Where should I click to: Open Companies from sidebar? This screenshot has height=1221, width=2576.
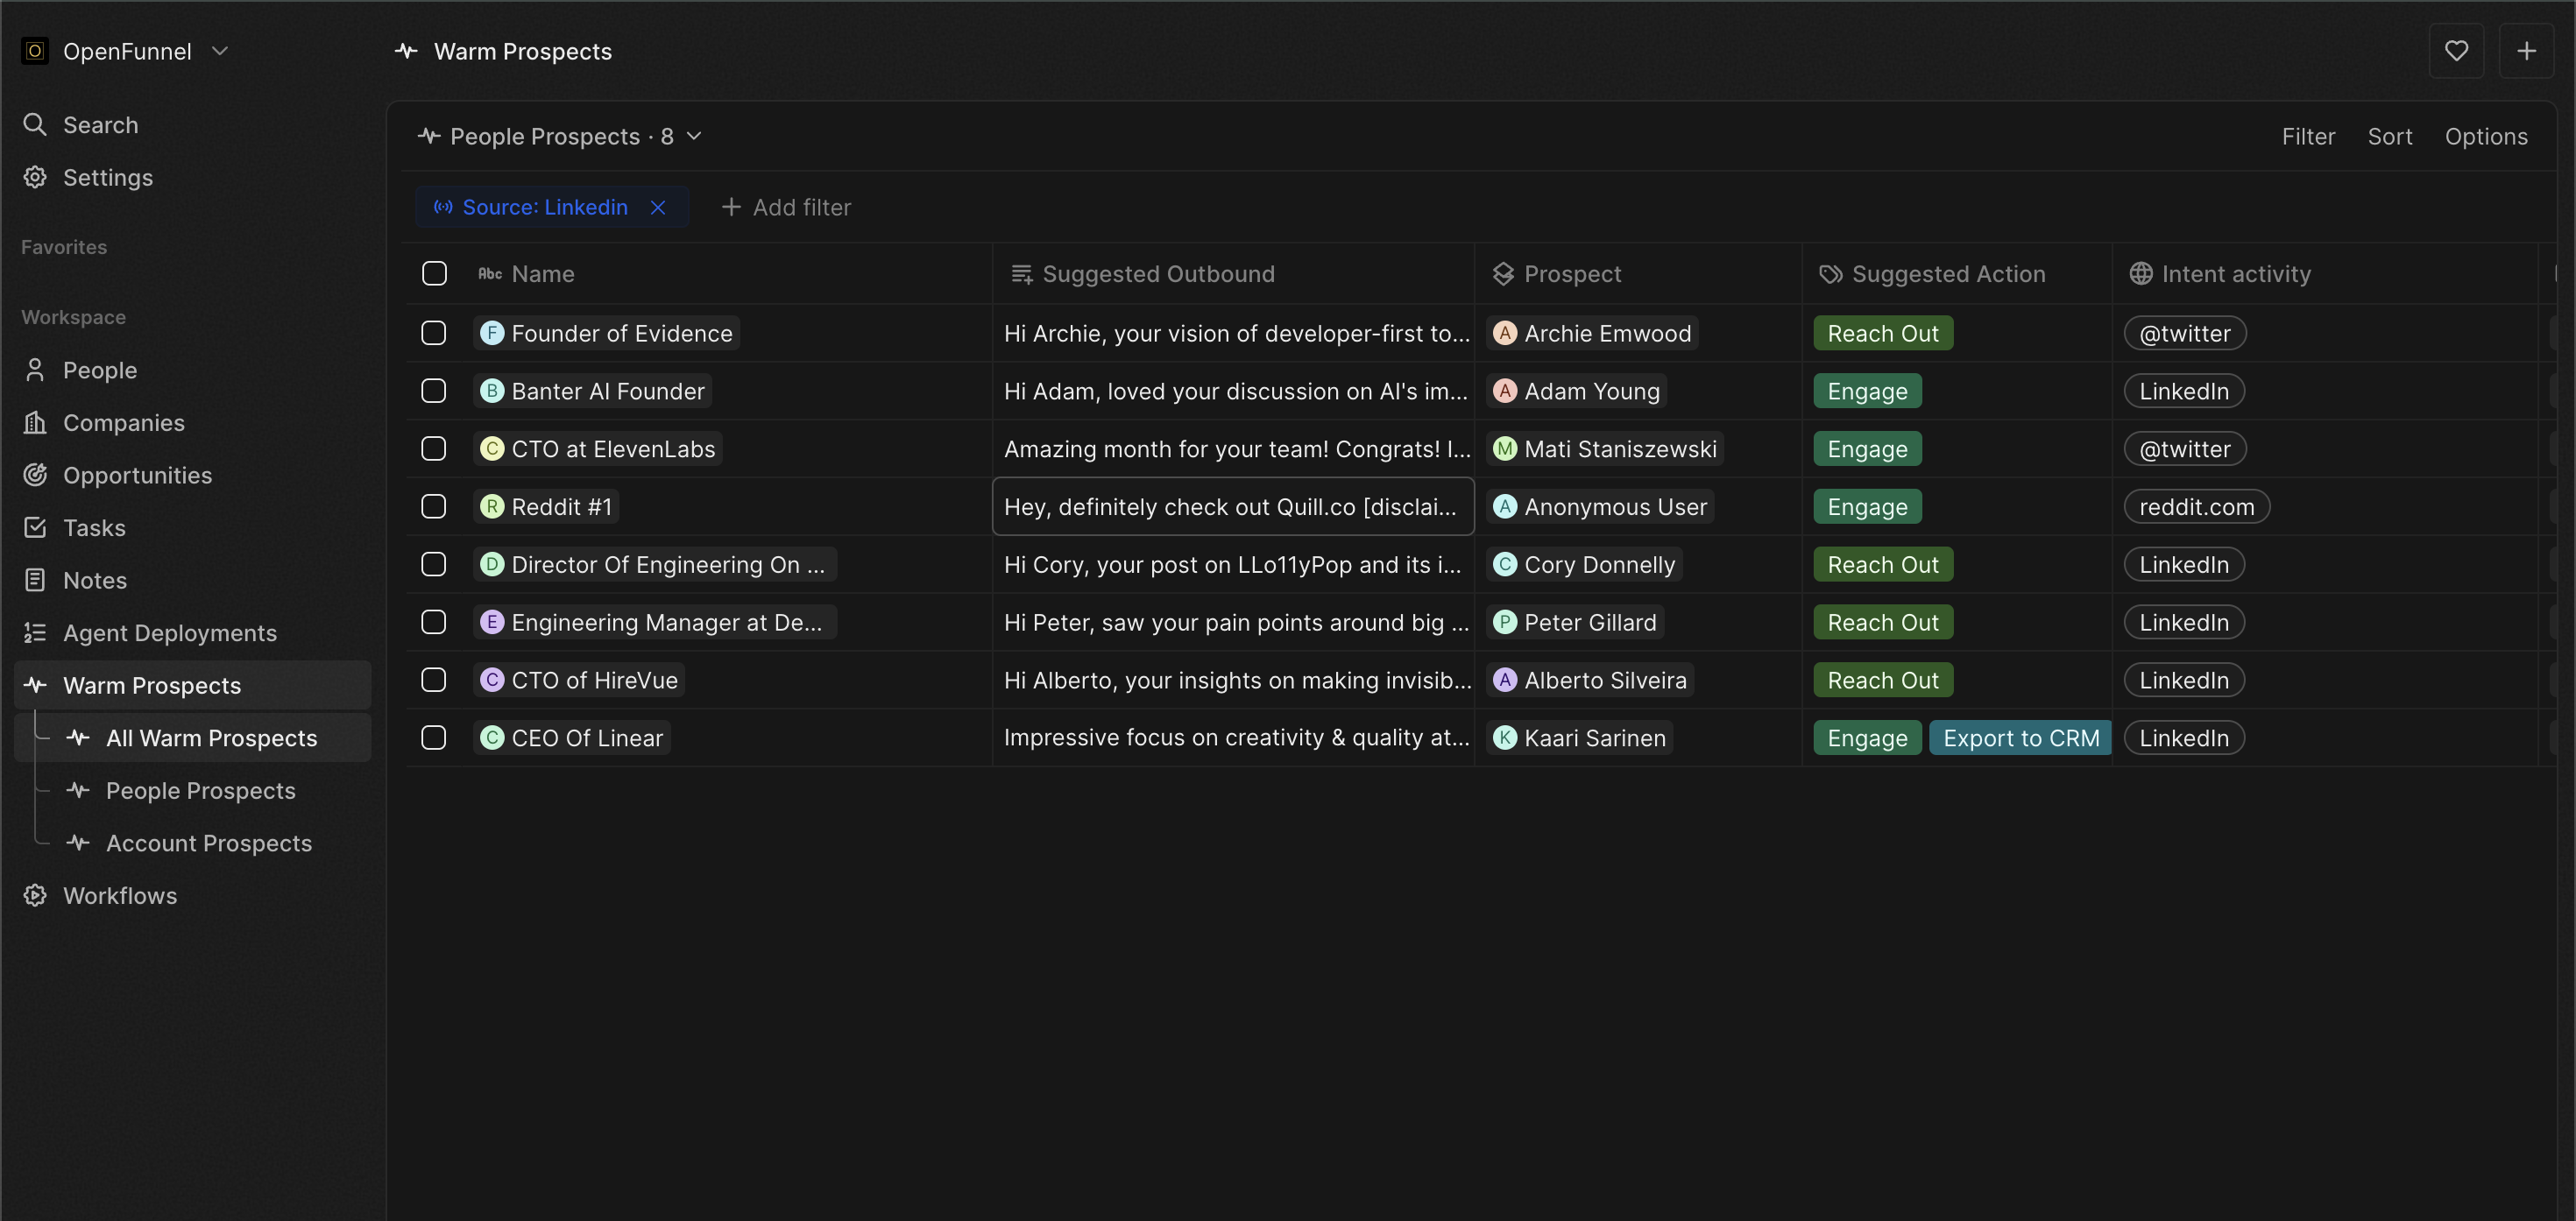[x=123, y=423]
